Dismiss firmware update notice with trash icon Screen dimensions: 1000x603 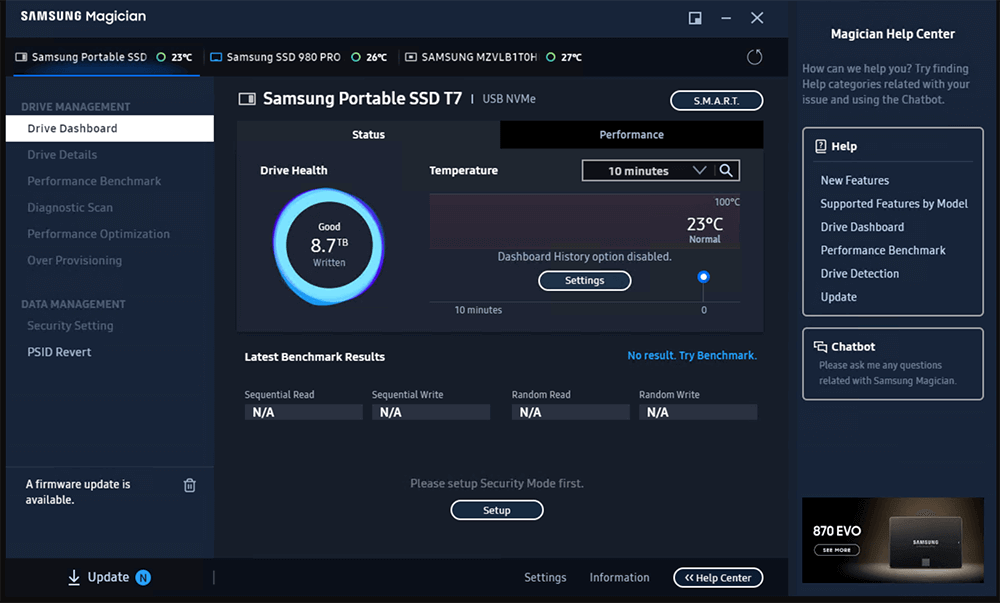pos(189,485)
